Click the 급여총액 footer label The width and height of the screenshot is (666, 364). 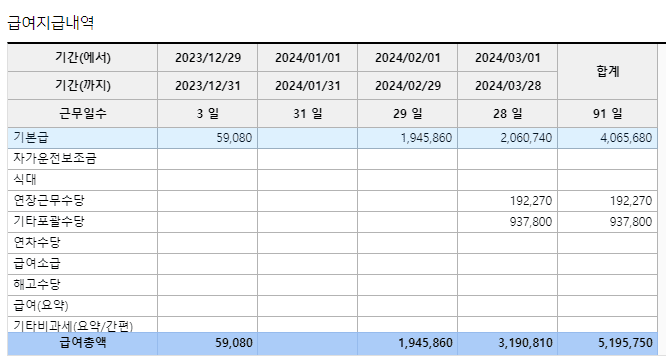click(x=82, y=343)
